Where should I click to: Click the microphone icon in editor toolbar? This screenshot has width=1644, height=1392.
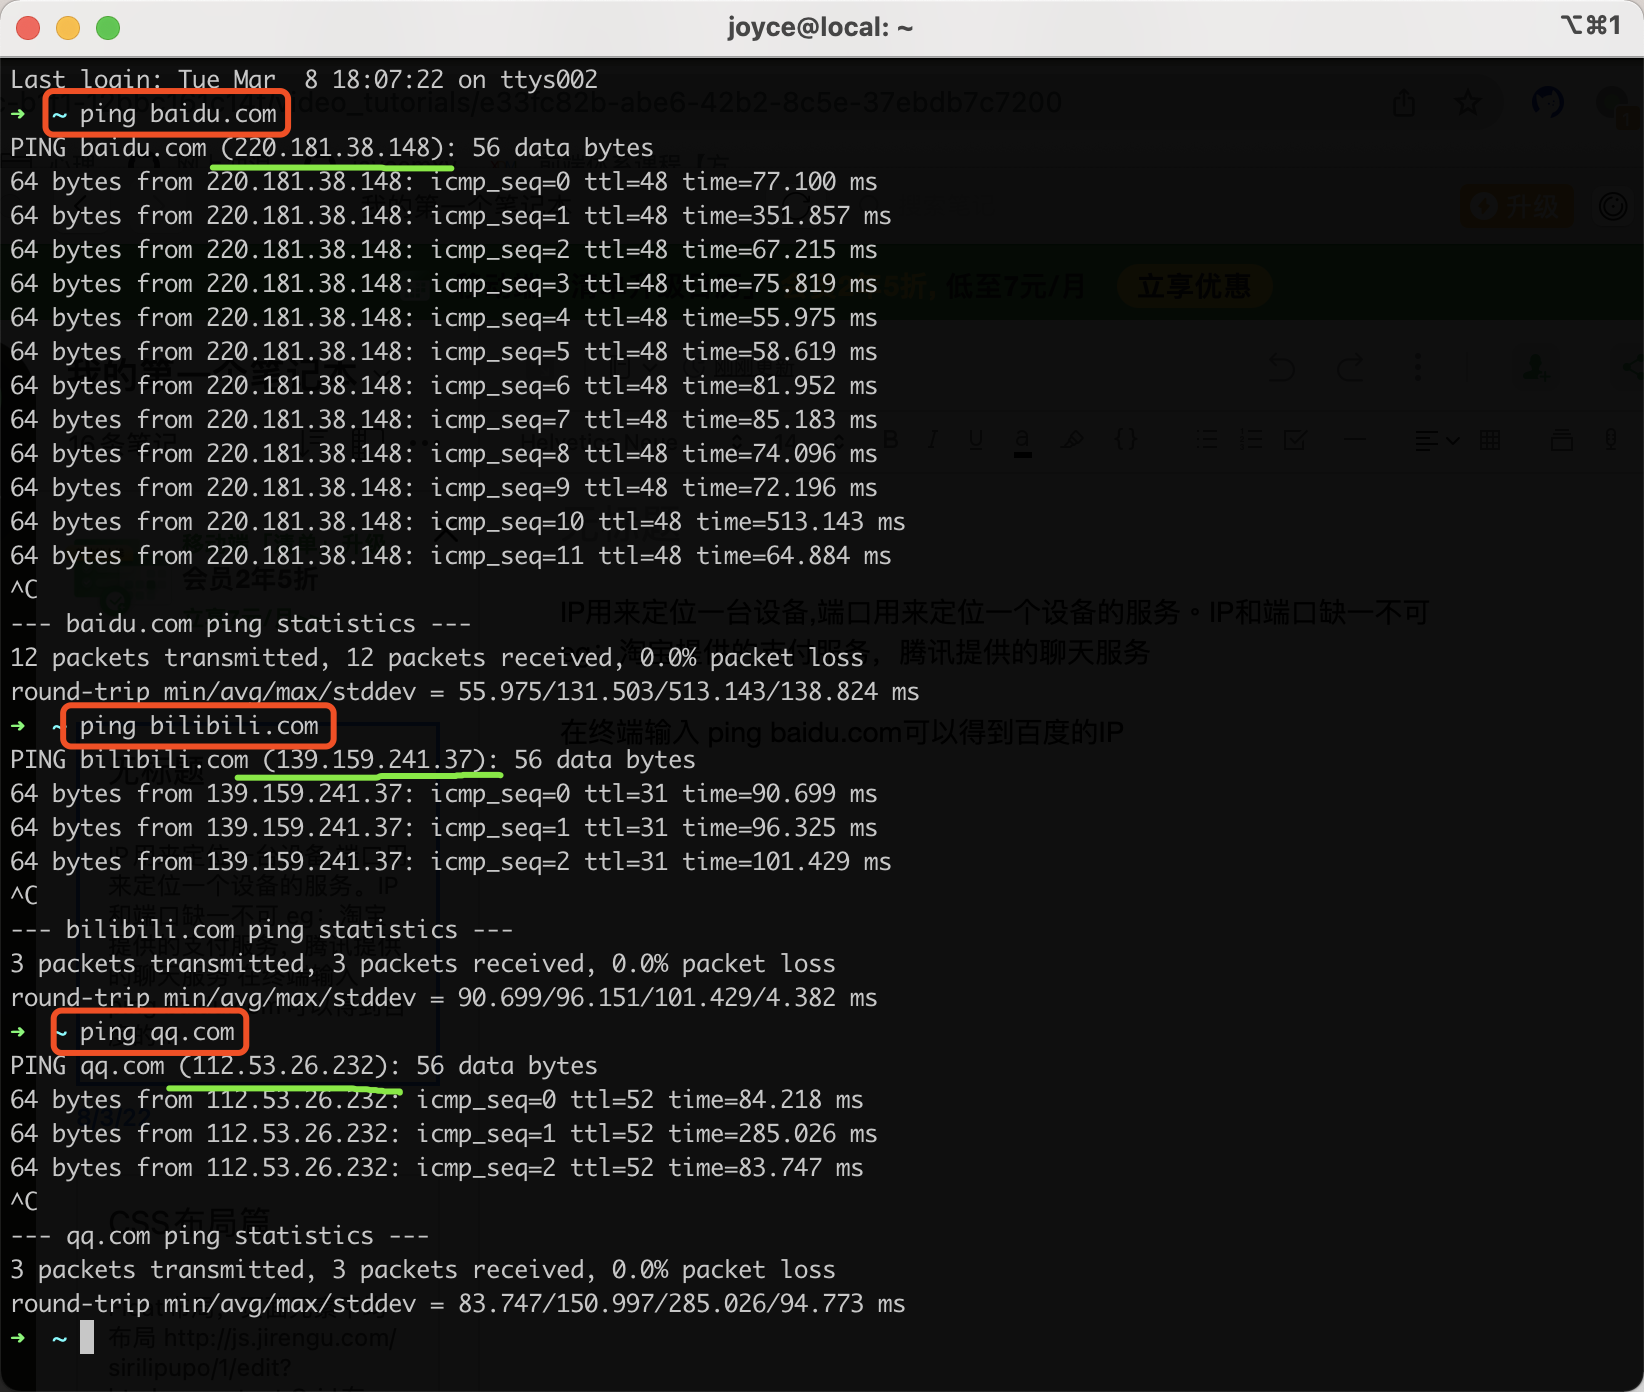(x=1611, y=439)
